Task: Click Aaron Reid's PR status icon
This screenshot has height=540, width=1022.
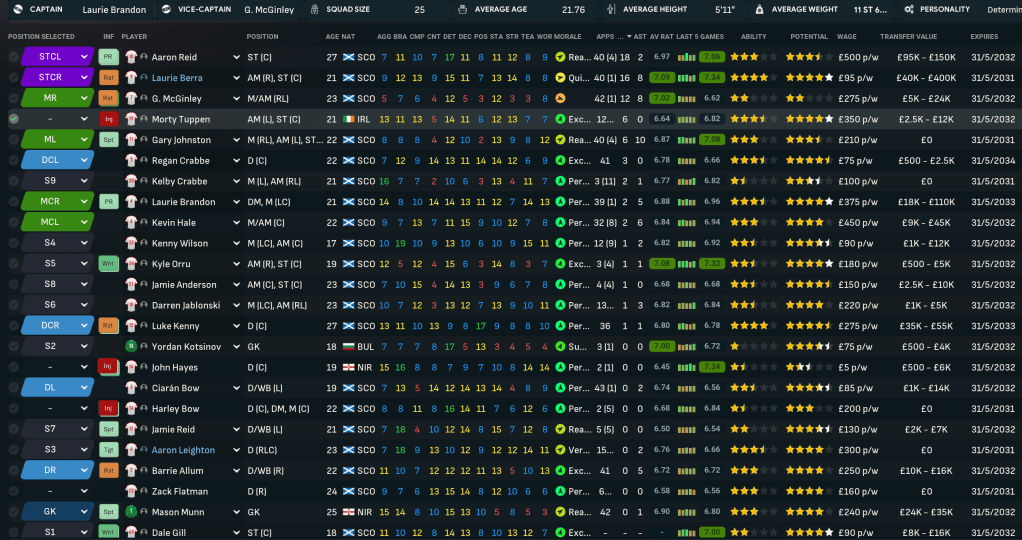Action: point(108,57)
